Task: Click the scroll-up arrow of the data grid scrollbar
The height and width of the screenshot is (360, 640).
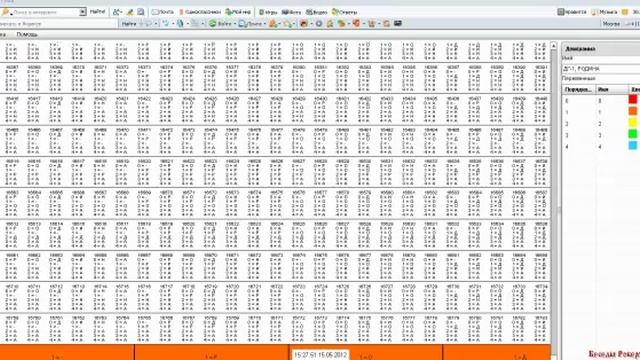Action: coord(553,46)
